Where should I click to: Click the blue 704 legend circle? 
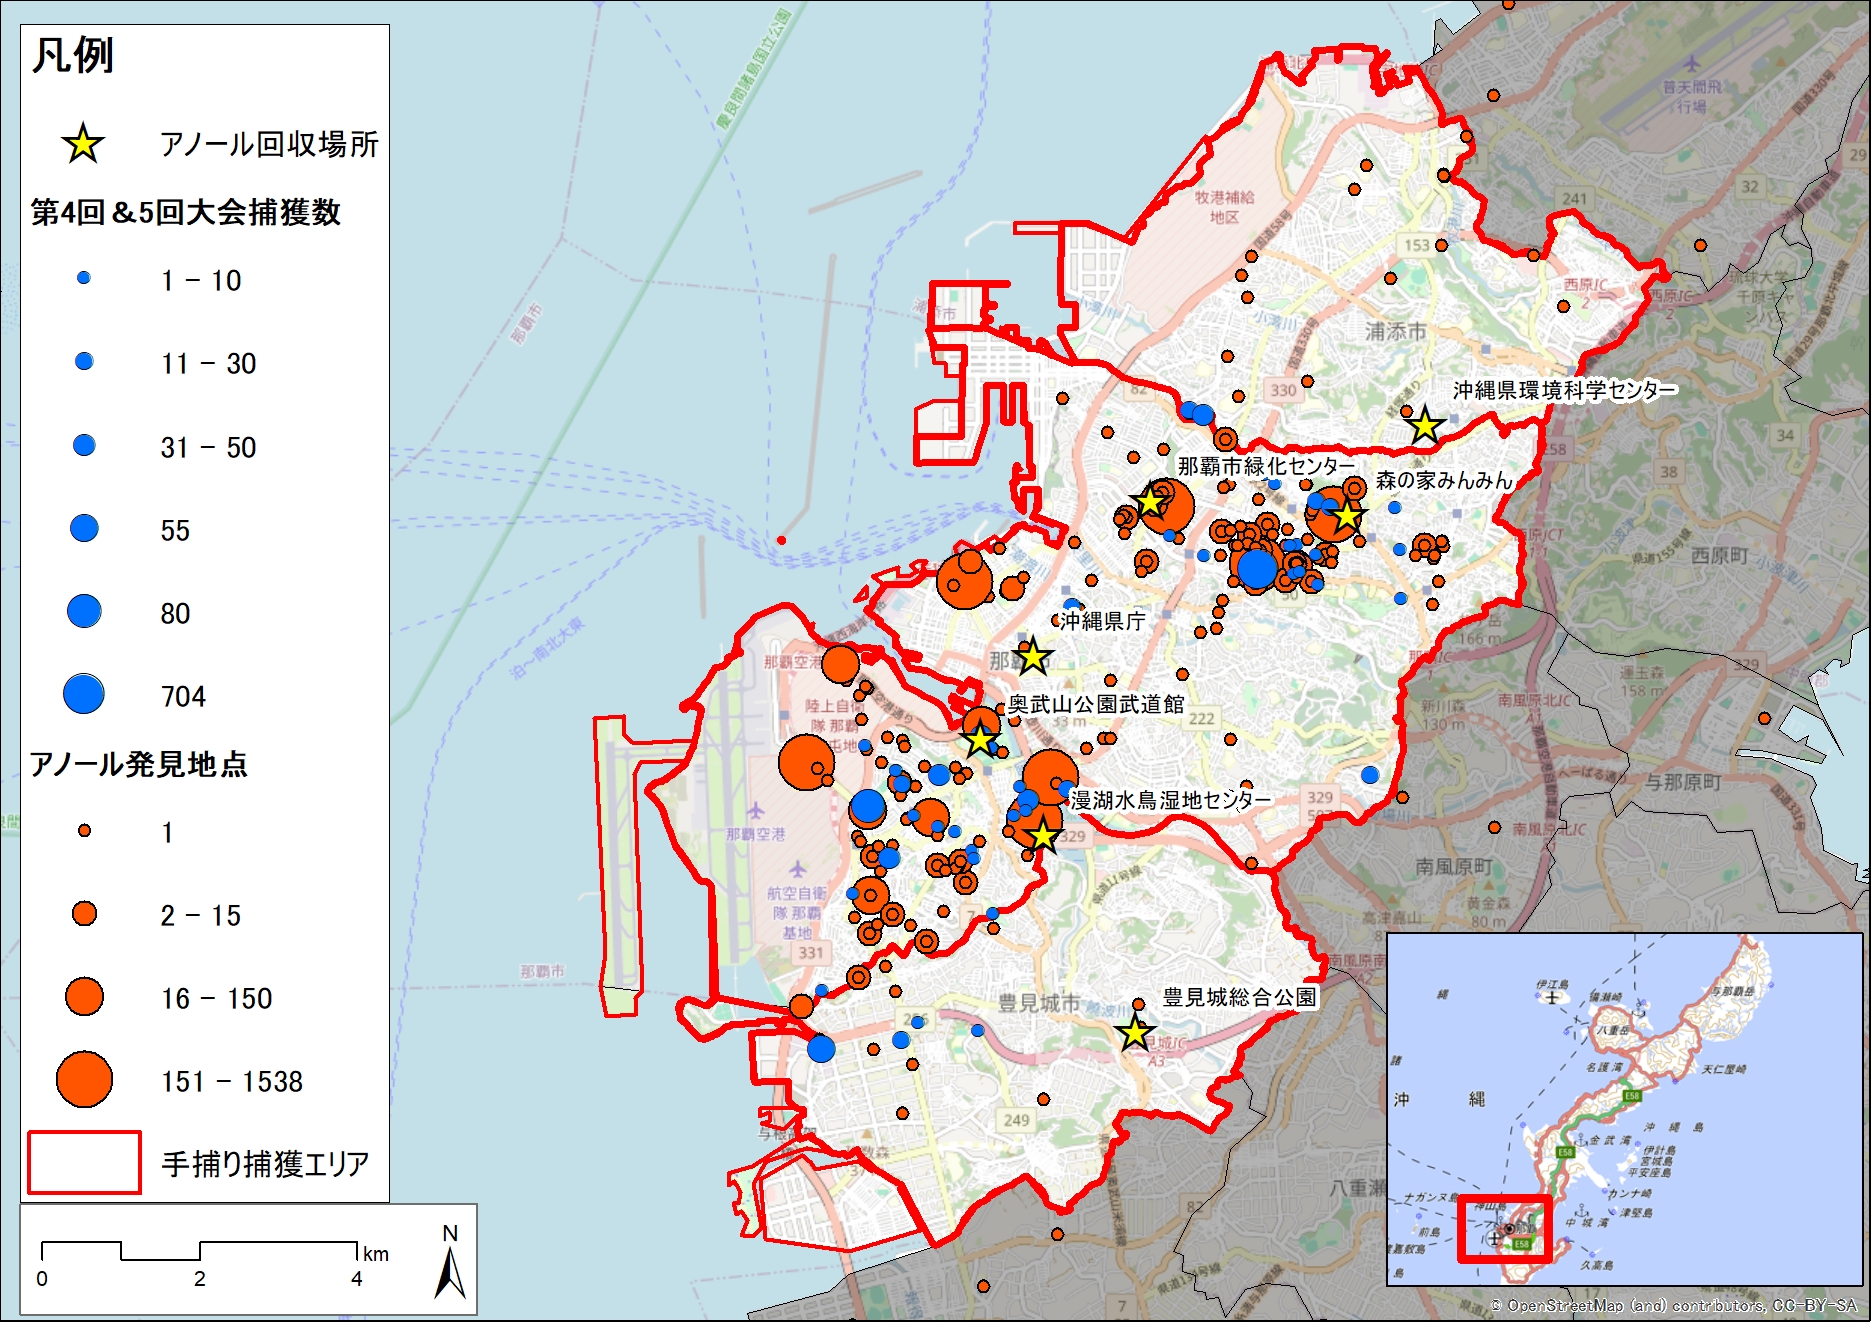84,694
